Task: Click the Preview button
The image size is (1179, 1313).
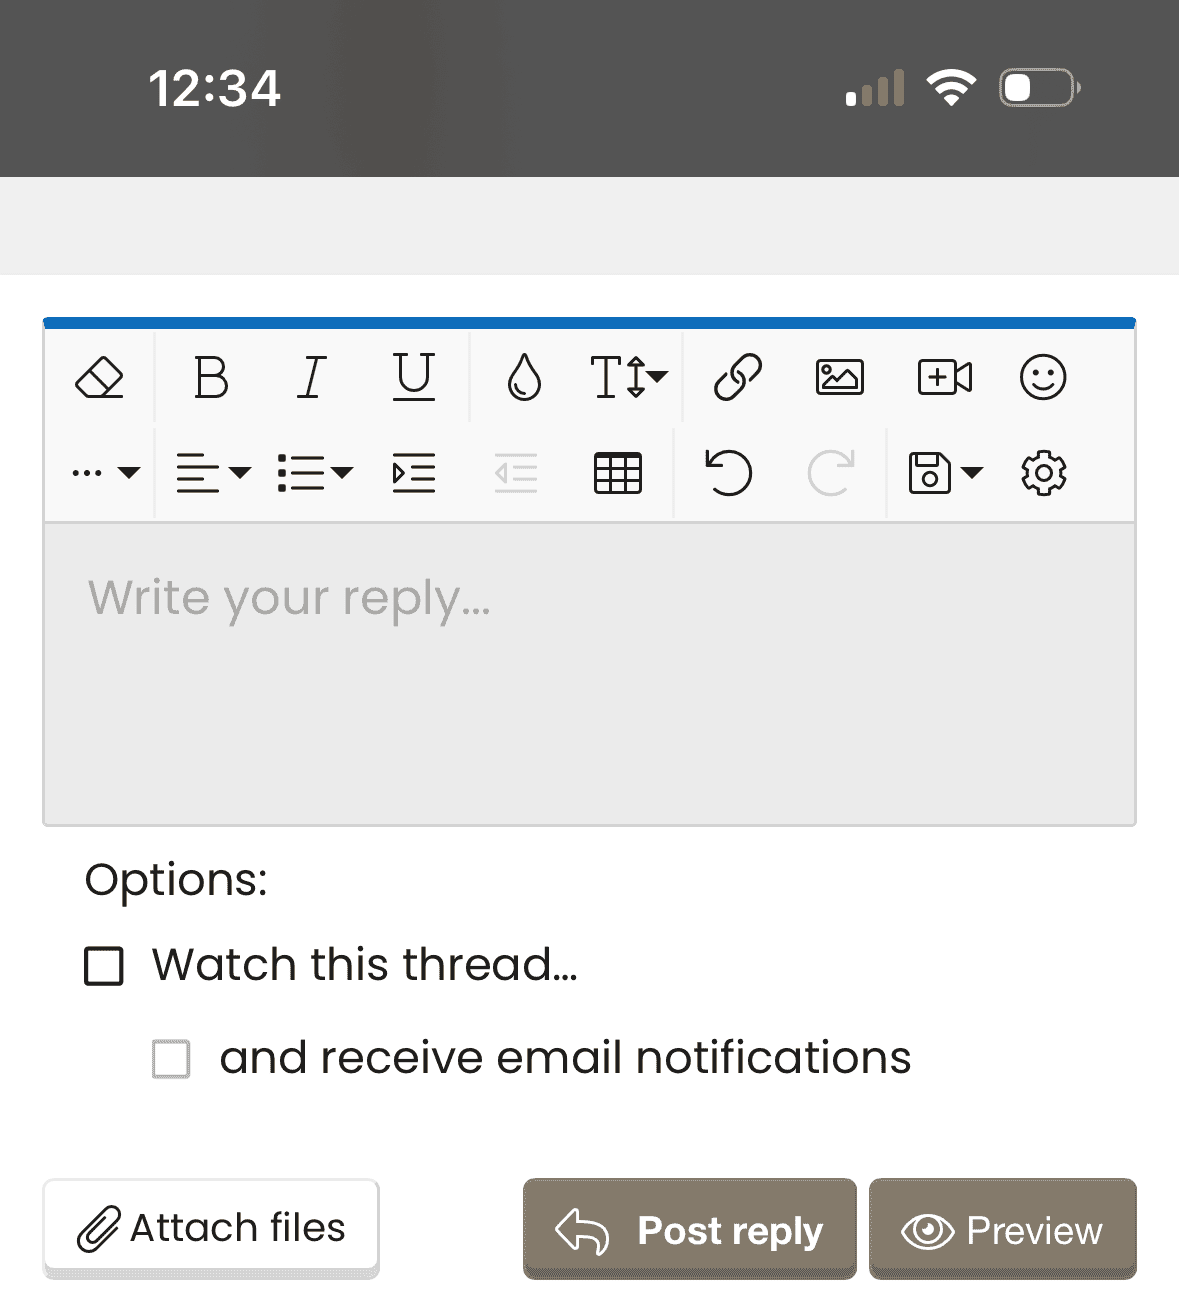Action: point(1003,1229)
